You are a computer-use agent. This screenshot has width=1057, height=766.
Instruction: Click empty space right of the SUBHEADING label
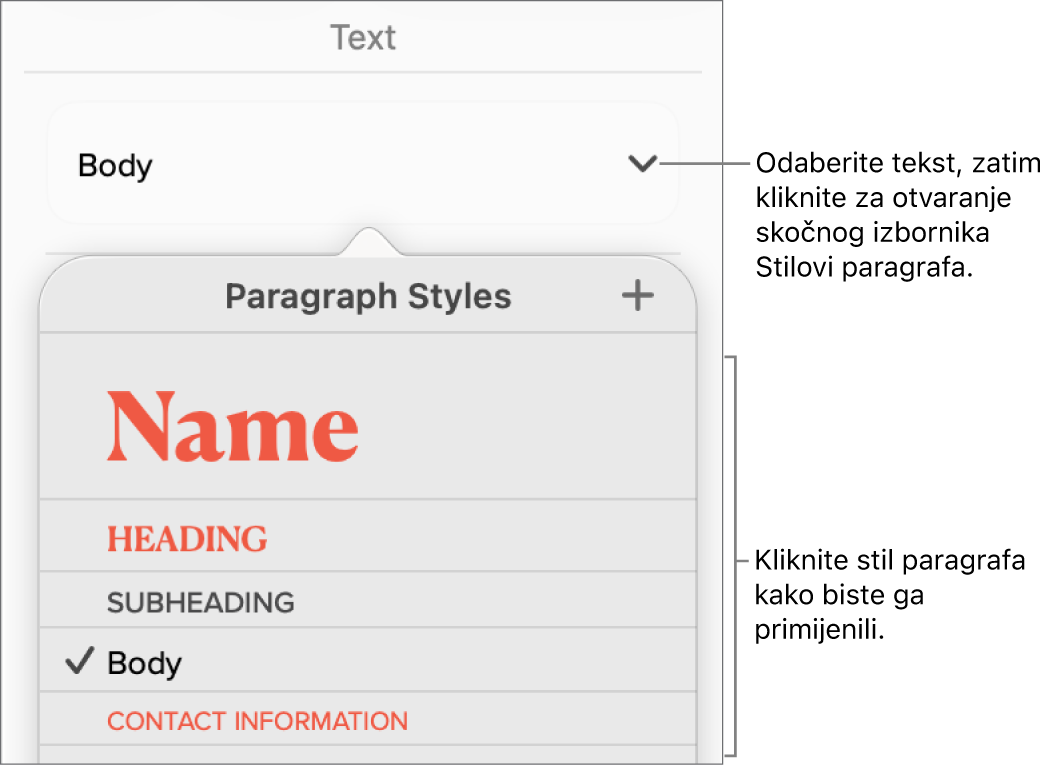point(500,602)
